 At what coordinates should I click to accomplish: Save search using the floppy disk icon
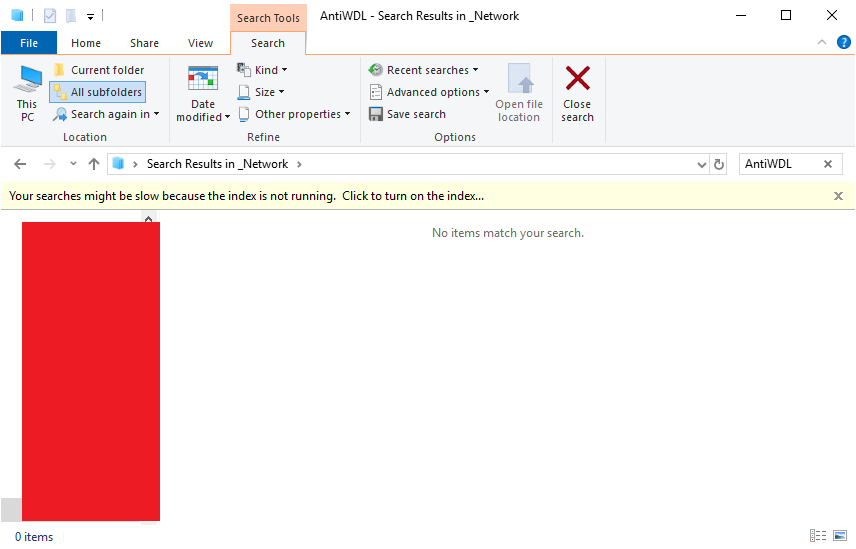(376, 114)
